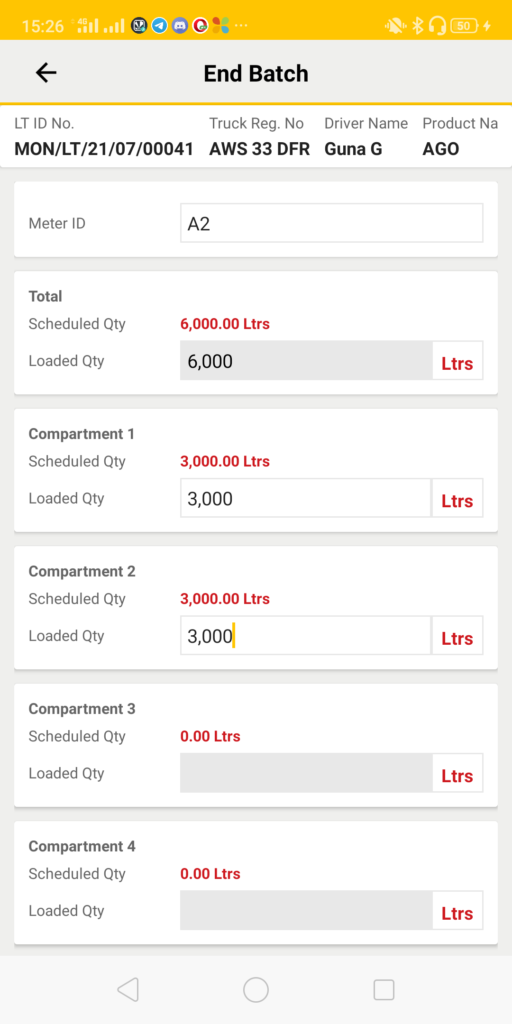Tap the Ltrs unit beside Compartment 1
Viewport: 512px width, 1024px height.
tap(457, 500)
